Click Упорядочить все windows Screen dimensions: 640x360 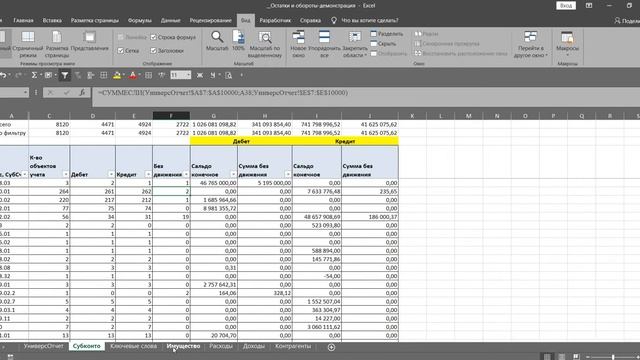(324, 44)
